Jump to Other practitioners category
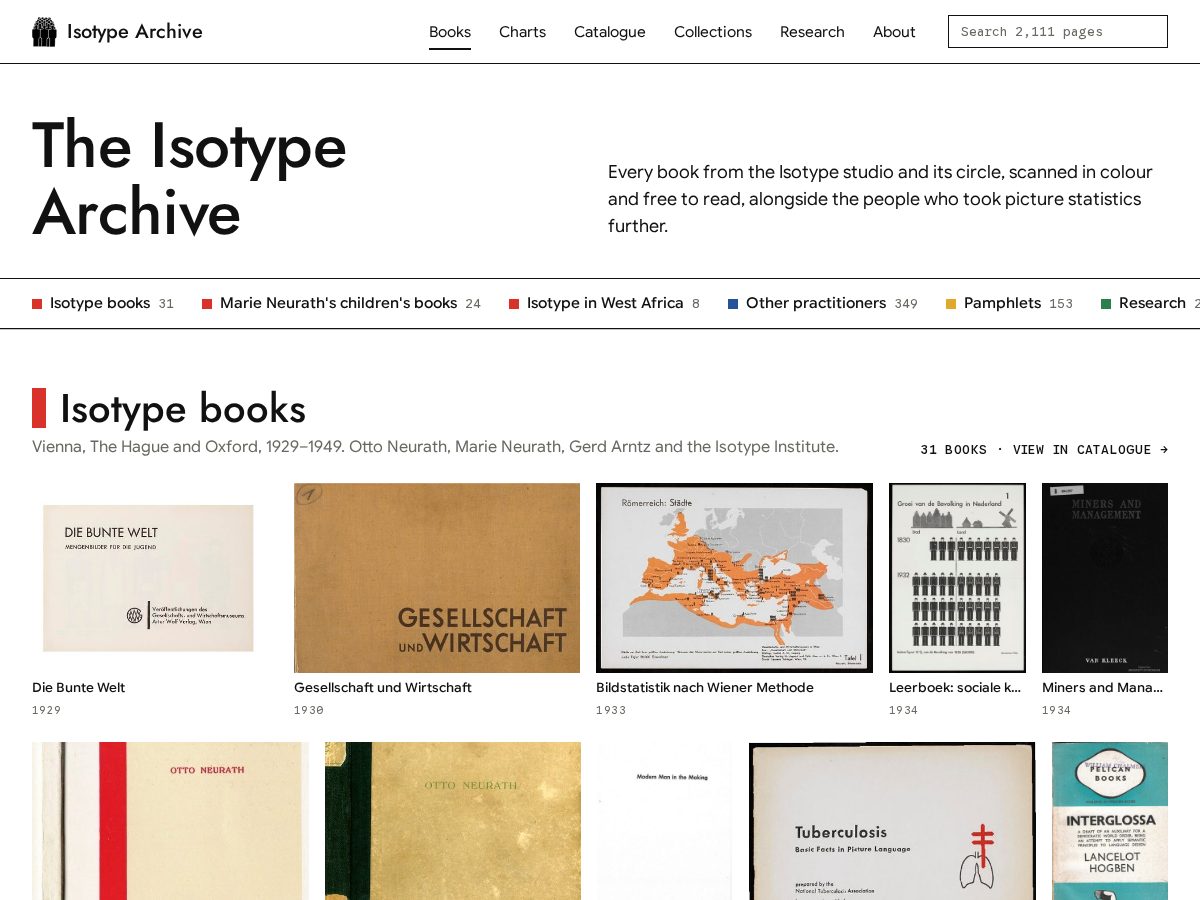 pyautogui.click(x=823, y=303)
